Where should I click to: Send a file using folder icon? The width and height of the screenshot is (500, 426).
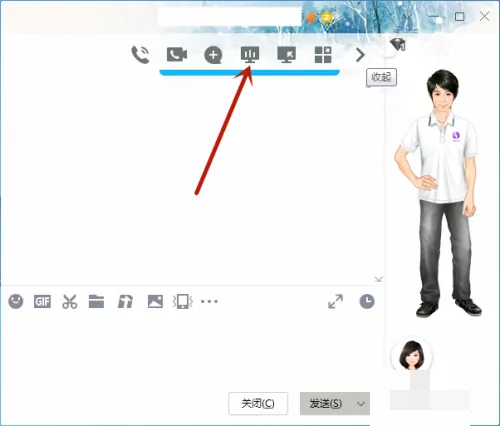tap(96, 302)
